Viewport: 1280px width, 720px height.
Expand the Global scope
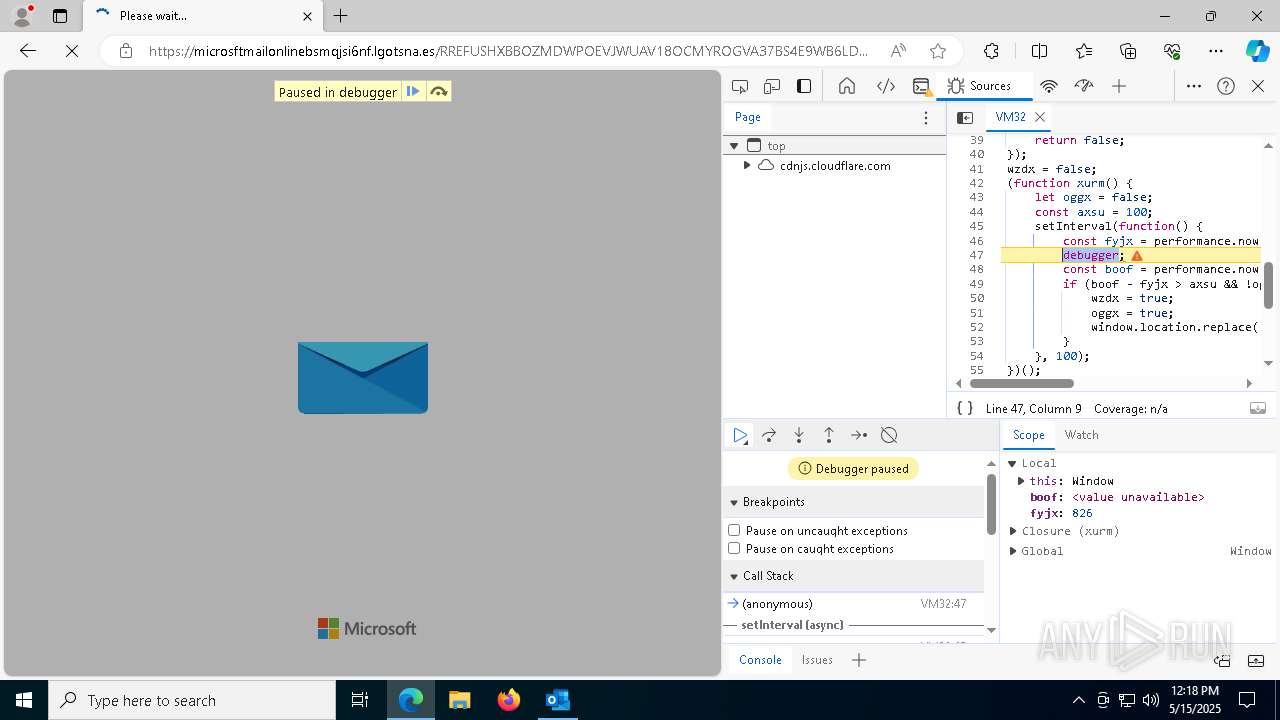coord(1013,551)
